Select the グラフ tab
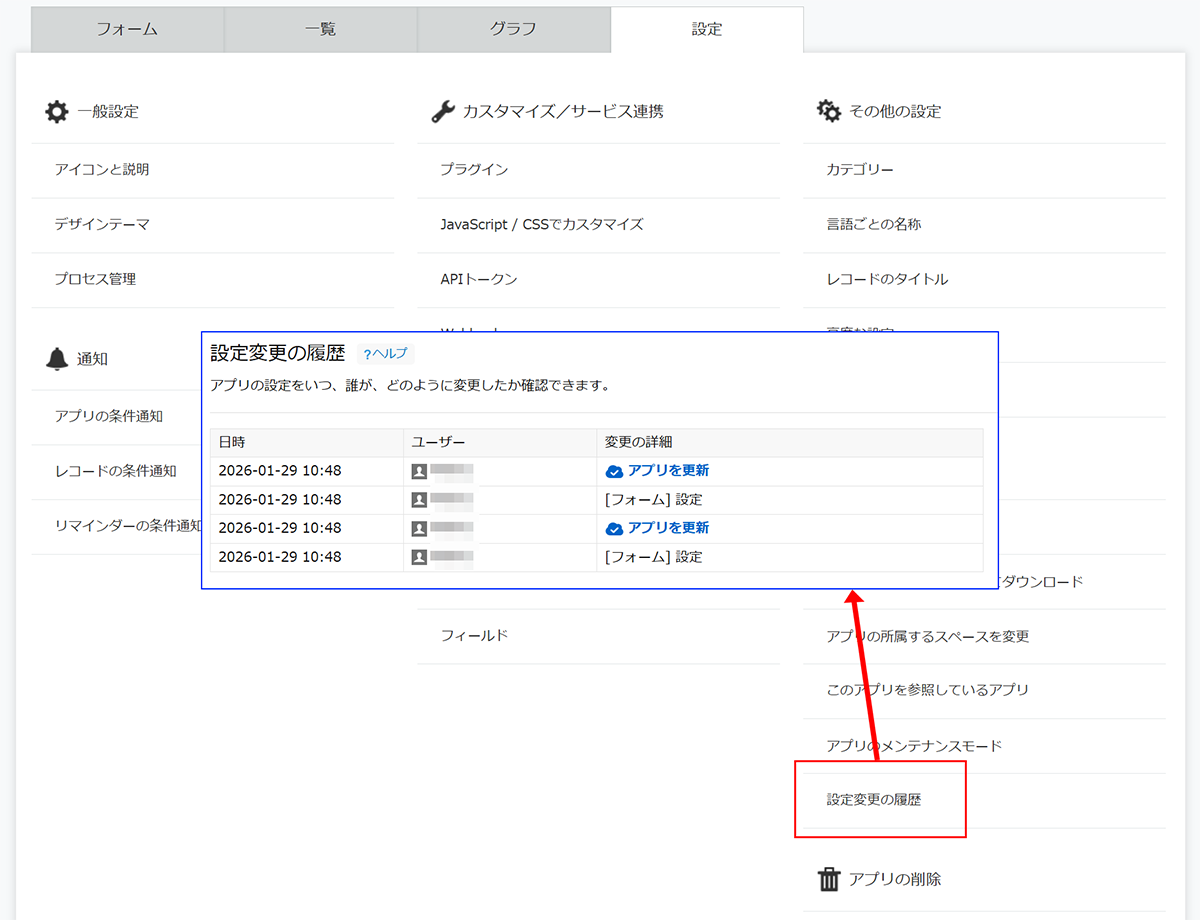The height and width of the screenshot is (920, 1200). (513, 29)
